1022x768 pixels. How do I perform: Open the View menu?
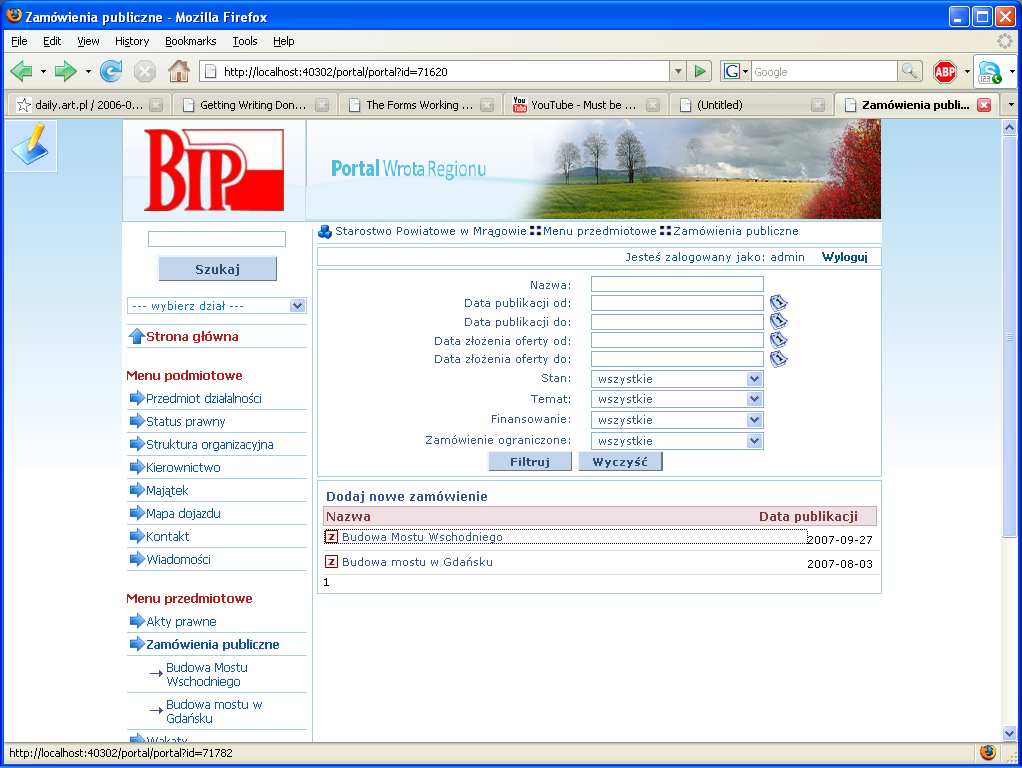click(89, 41)
